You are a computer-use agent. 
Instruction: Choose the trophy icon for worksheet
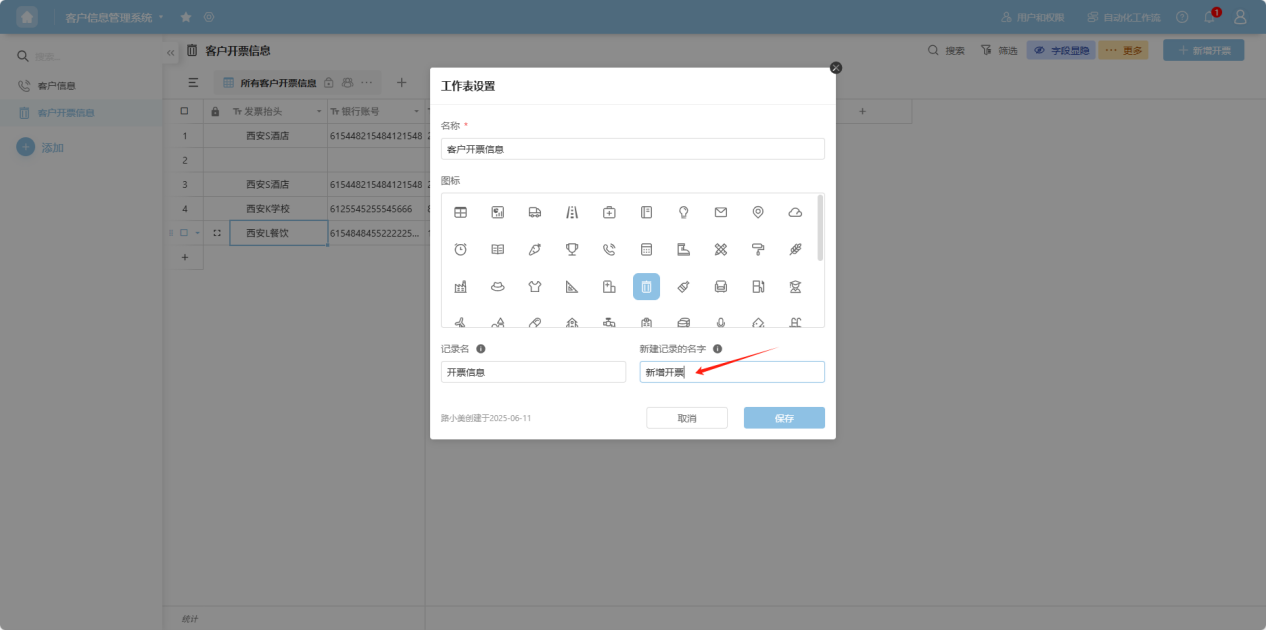pos(572,249)
